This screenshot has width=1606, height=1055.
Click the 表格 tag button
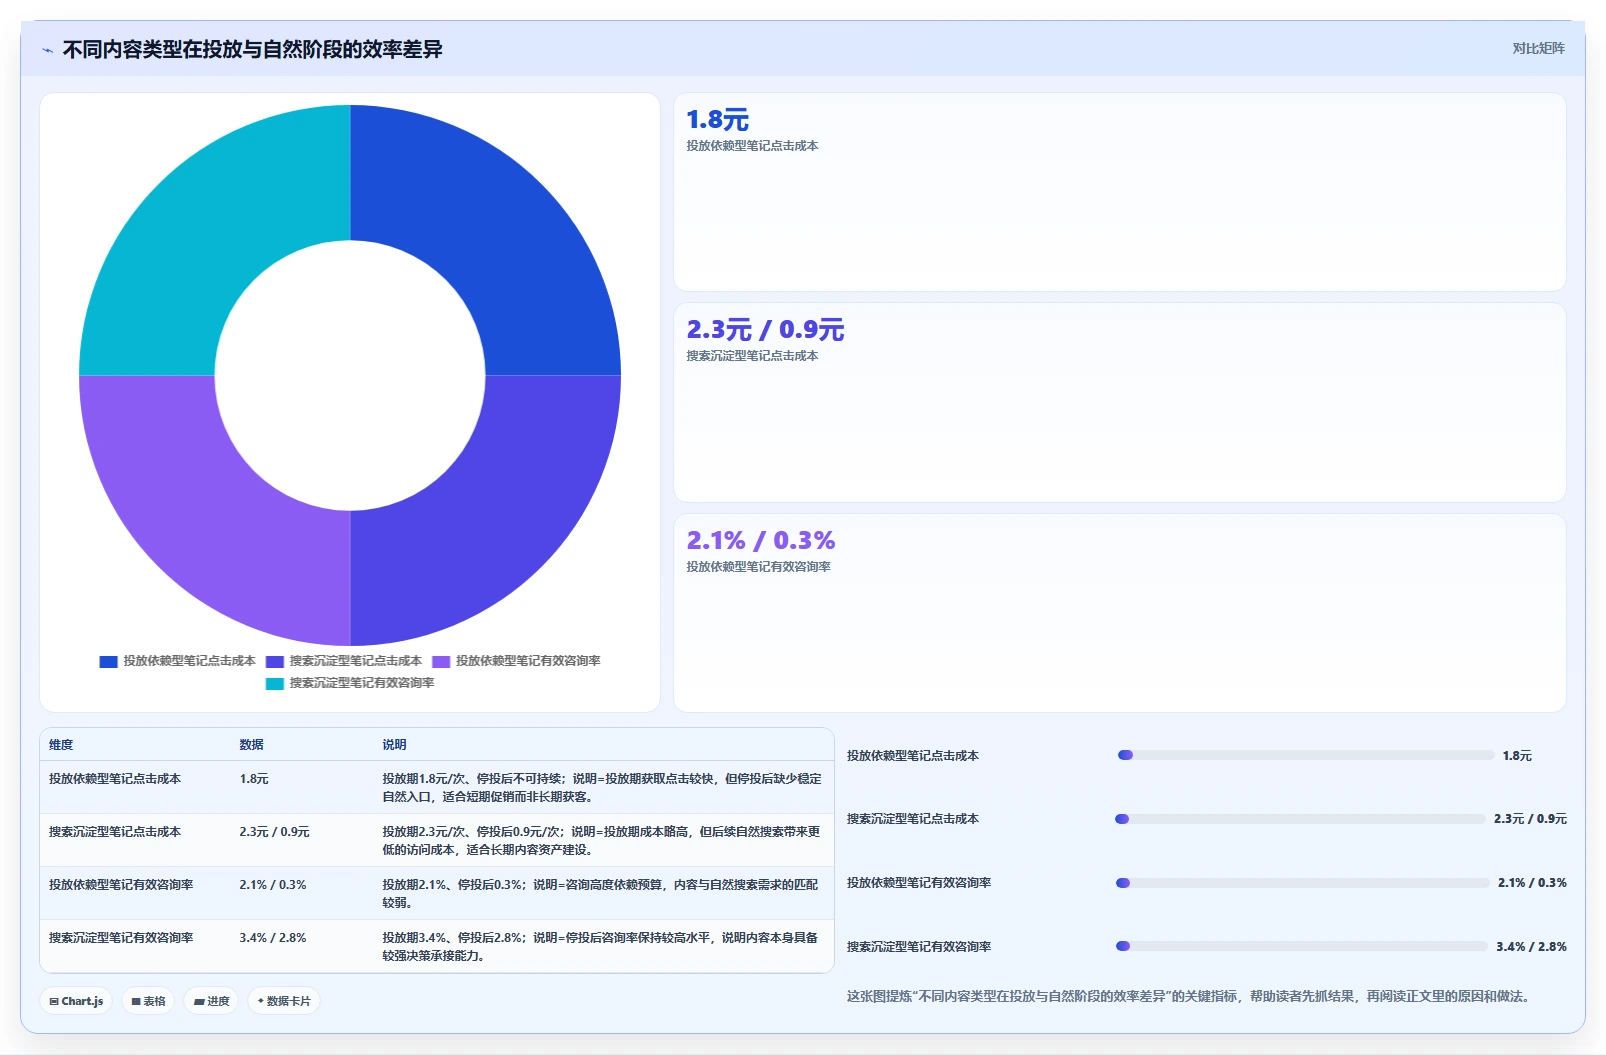pyautogui.click(x=148, y=1001)
